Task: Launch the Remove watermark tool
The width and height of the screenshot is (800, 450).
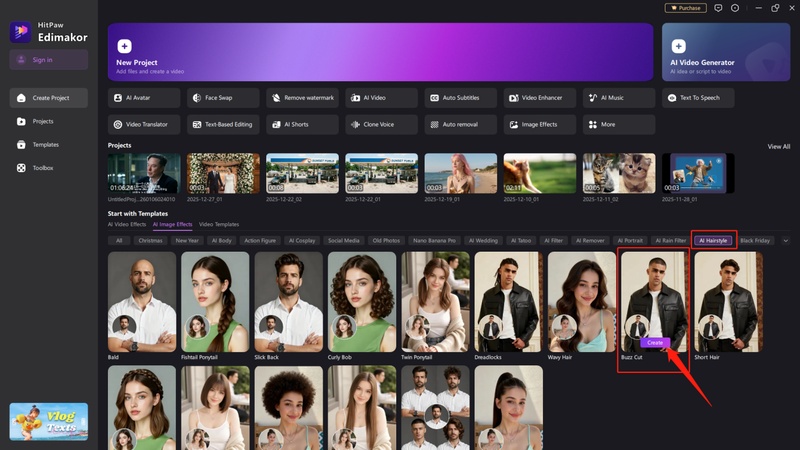Action: coord(301,98)
